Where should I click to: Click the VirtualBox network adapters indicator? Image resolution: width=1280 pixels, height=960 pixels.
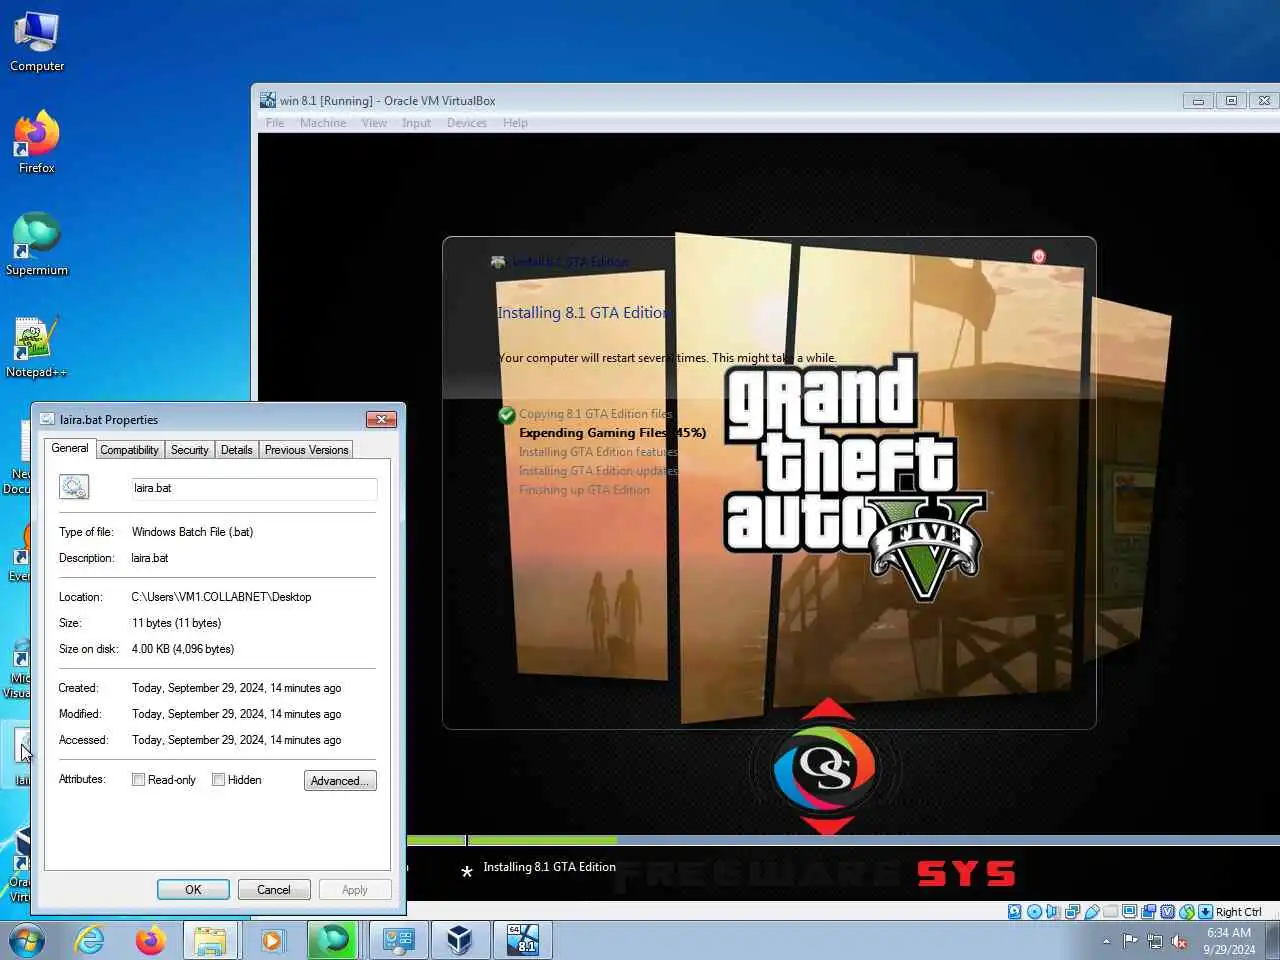pos(1072,911)
